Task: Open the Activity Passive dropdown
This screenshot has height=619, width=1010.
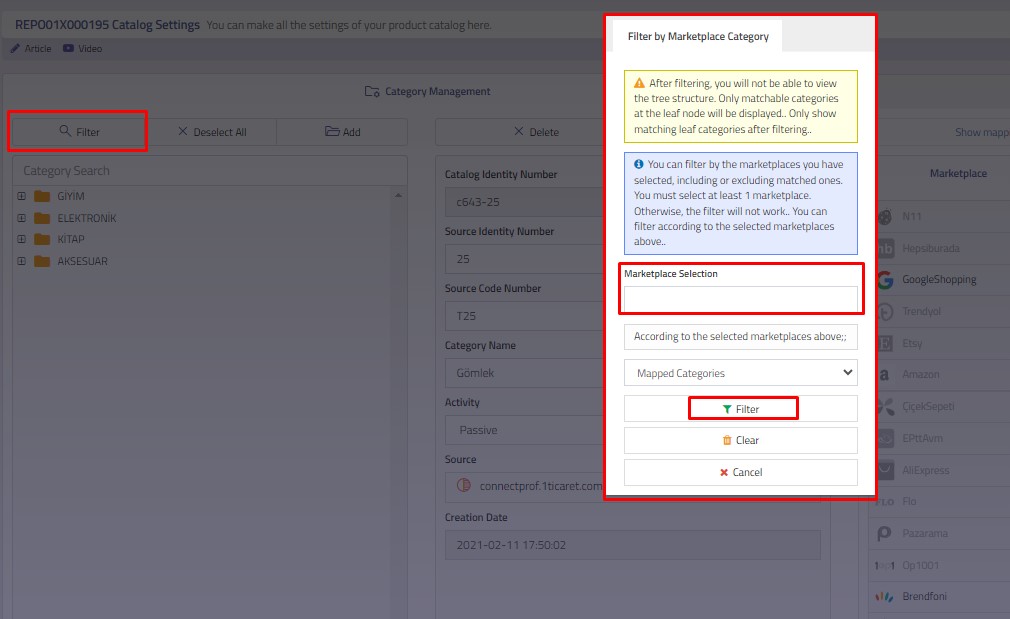Action: (520, 430)
